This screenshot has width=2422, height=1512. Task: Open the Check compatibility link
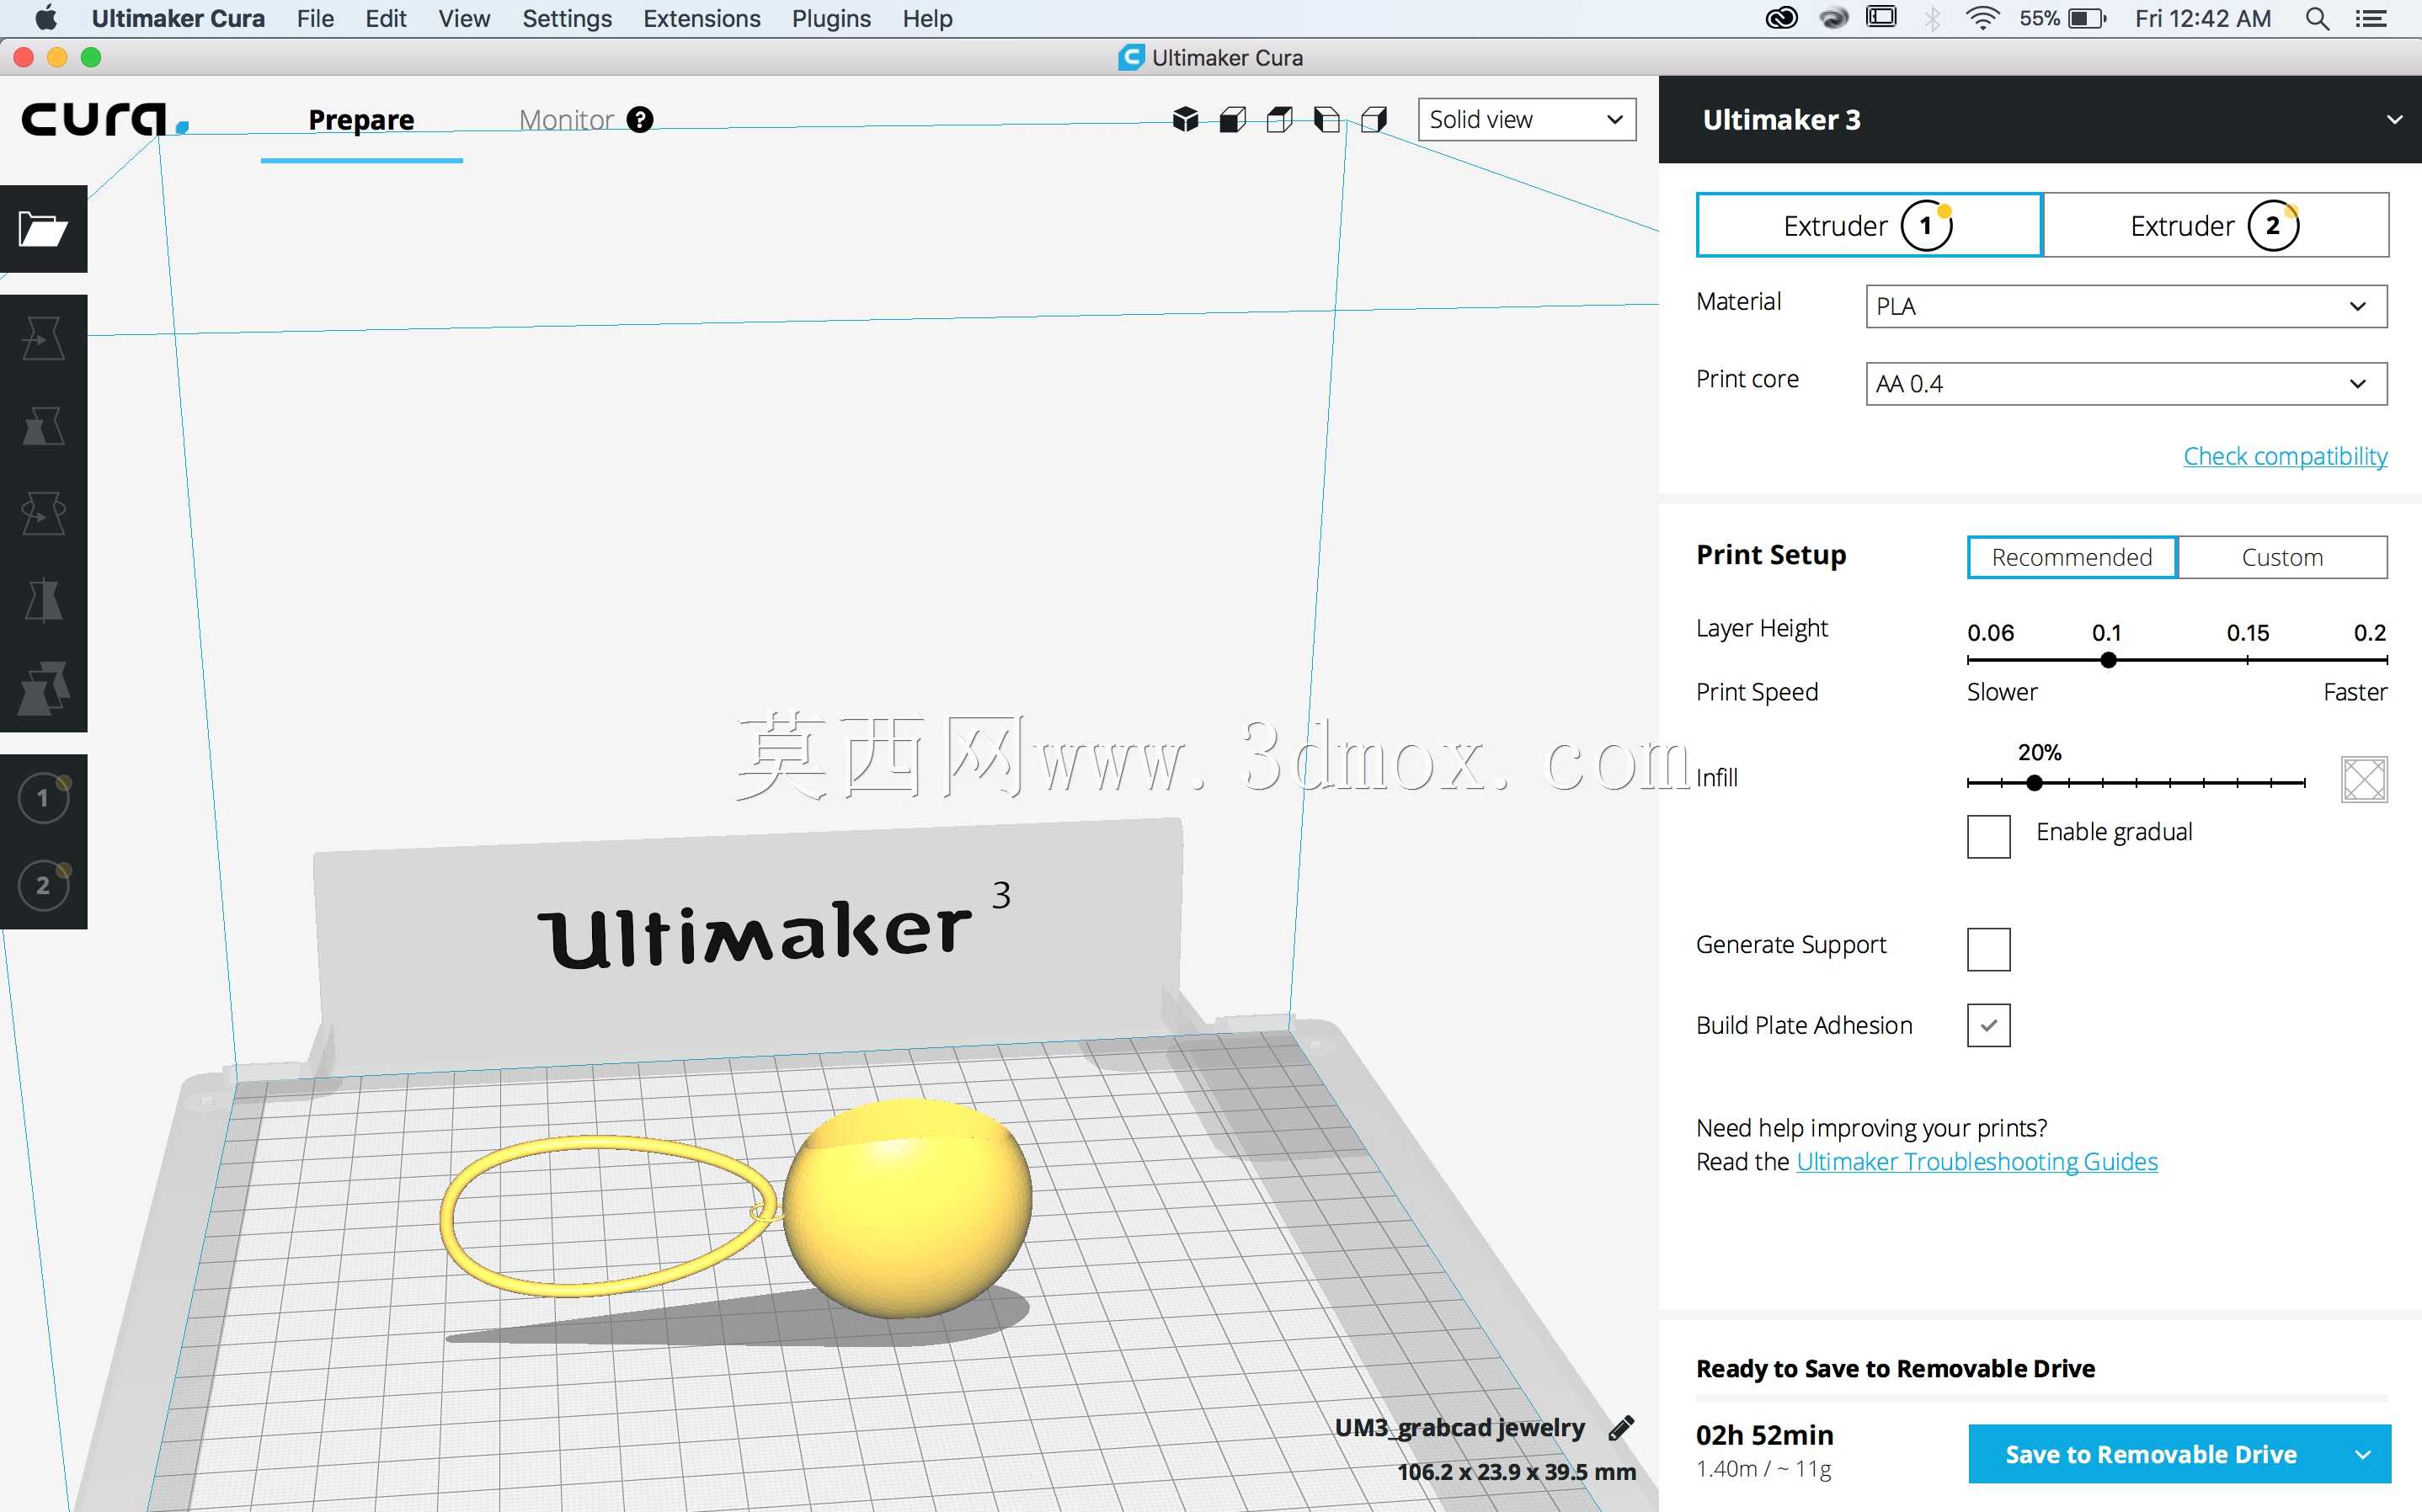pos(2285,456)
